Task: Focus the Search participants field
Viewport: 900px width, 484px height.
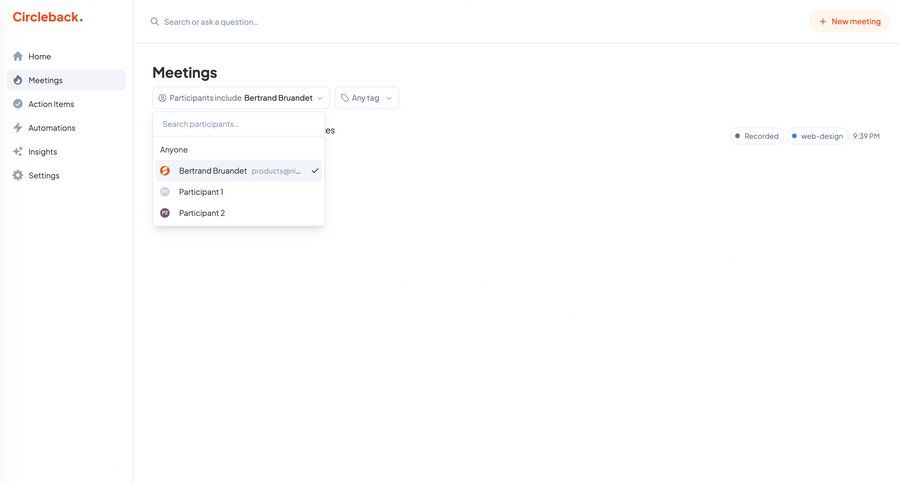Action: [x=238, y=124]
